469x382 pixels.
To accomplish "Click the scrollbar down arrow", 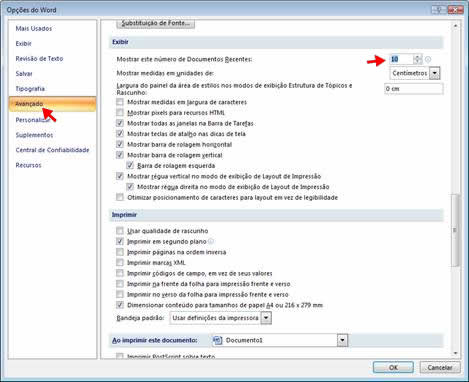I will pos(455,354).
